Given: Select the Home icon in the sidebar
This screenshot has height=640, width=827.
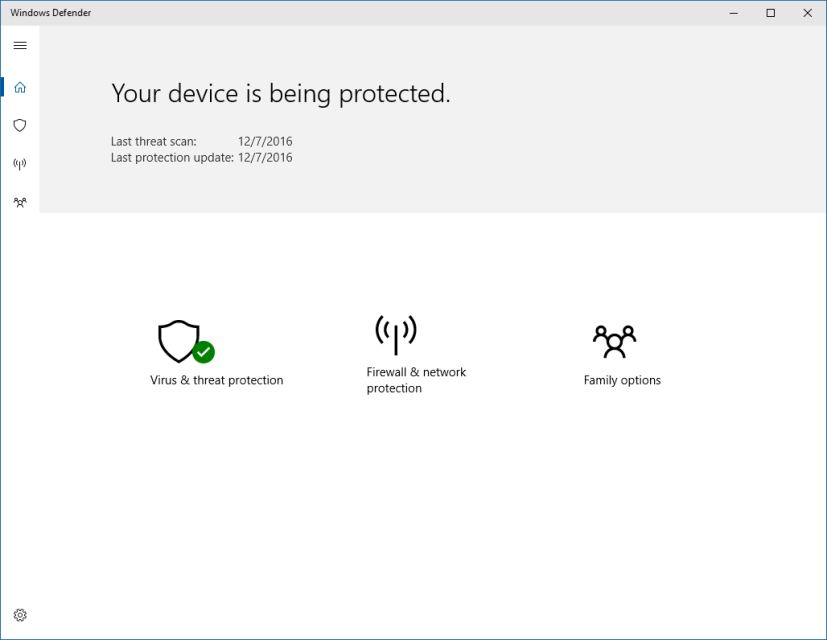Looking at the screenshot, I should (x=19, y=86).
